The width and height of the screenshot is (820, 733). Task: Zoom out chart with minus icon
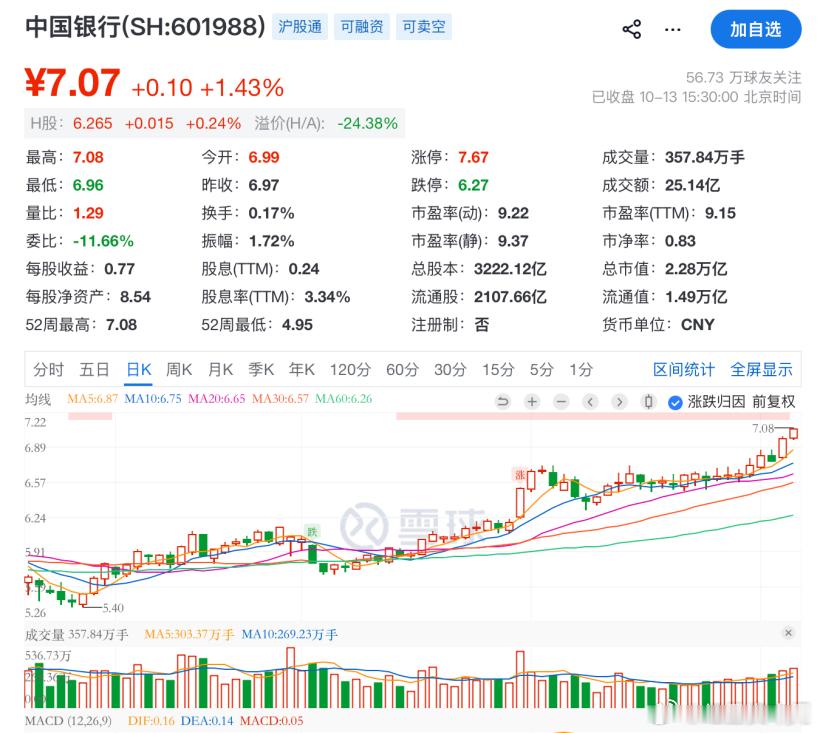click(x=561, y=402)
